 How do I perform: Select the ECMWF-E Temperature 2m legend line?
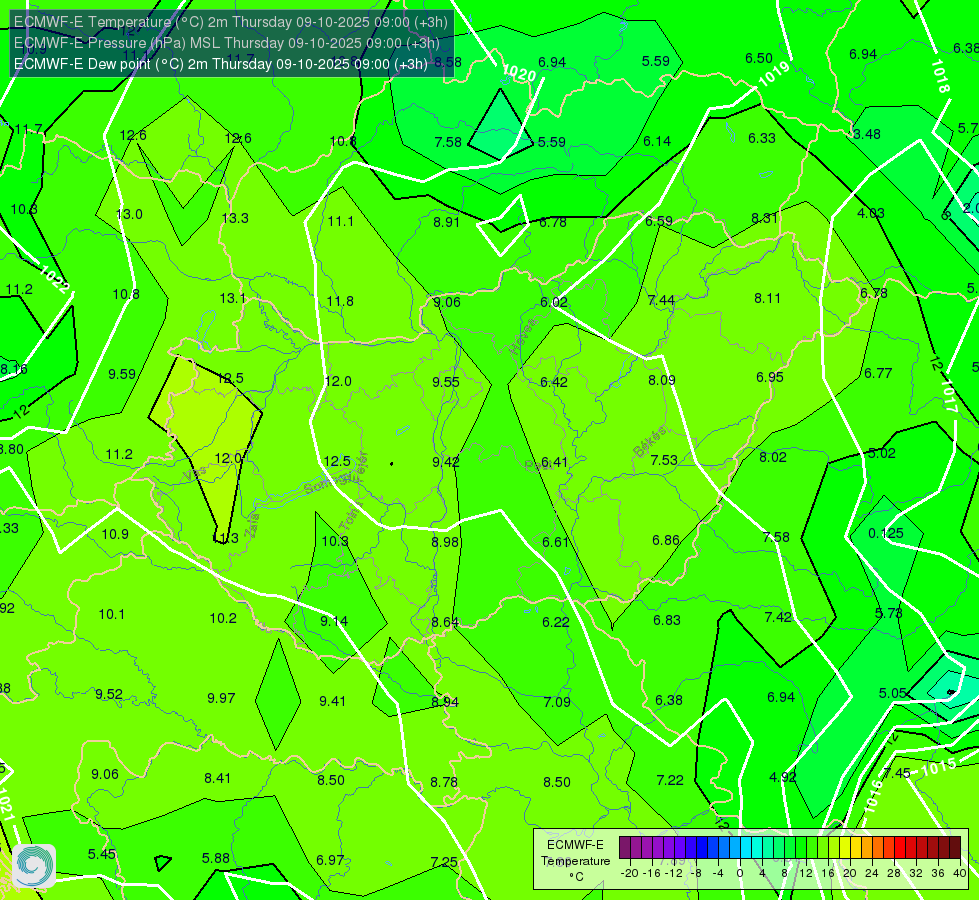pyautogui.click(x=230, y=22)
